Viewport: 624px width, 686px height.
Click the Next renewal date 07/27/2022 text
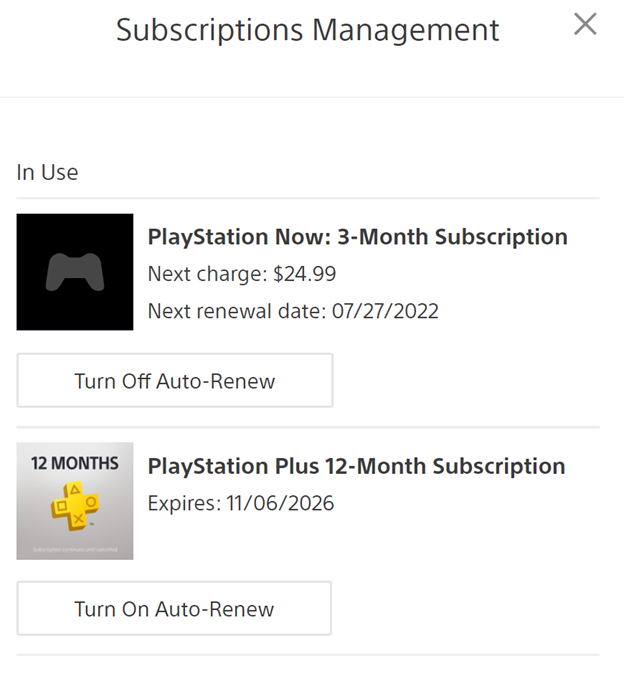293,311
